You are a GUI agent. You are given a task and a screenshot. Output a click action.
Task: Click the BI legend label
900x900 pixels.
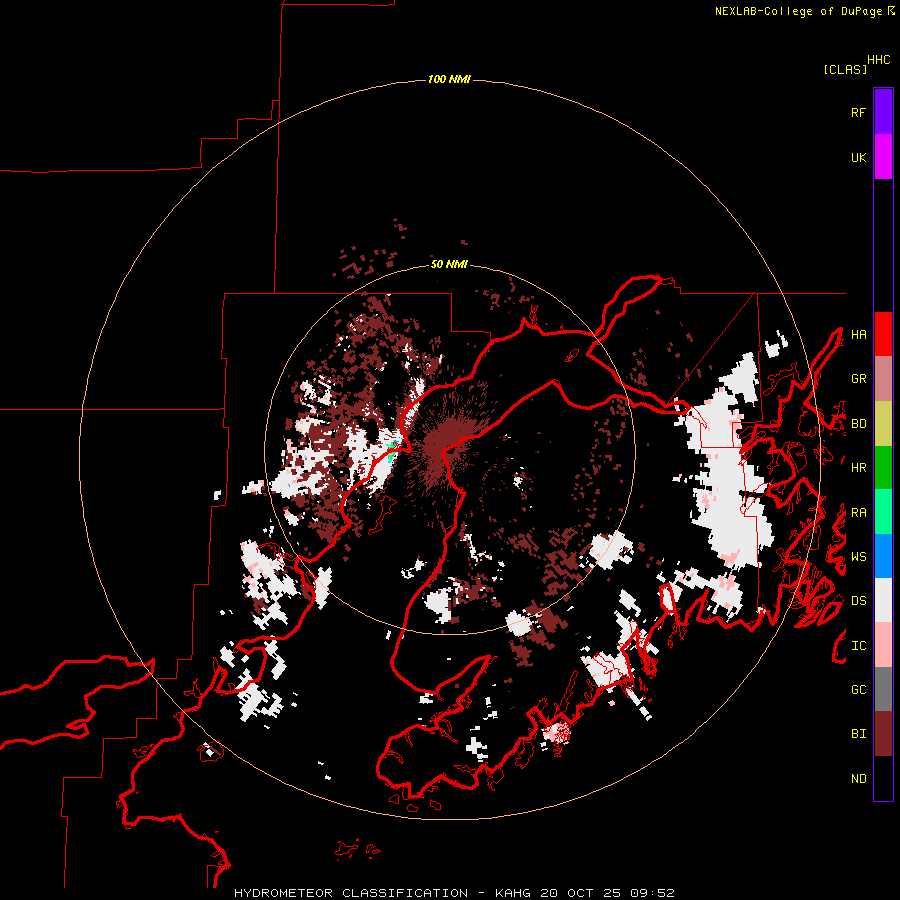click(x=858, y=734)
